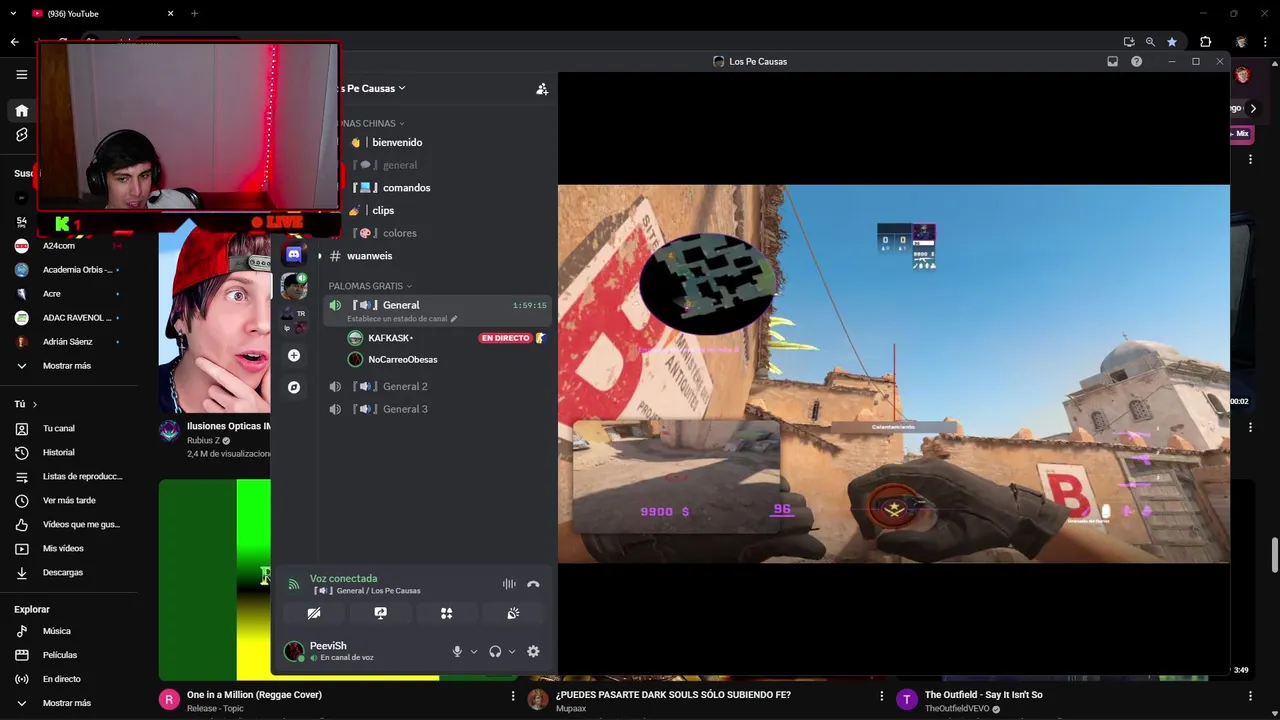
Task: Click the YouTube page scrollbar thumb
Action: tap(1275, 555)
